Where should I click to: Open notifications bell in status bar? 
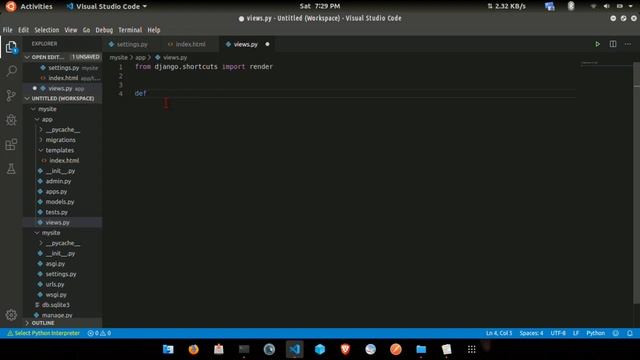point(630,333)
